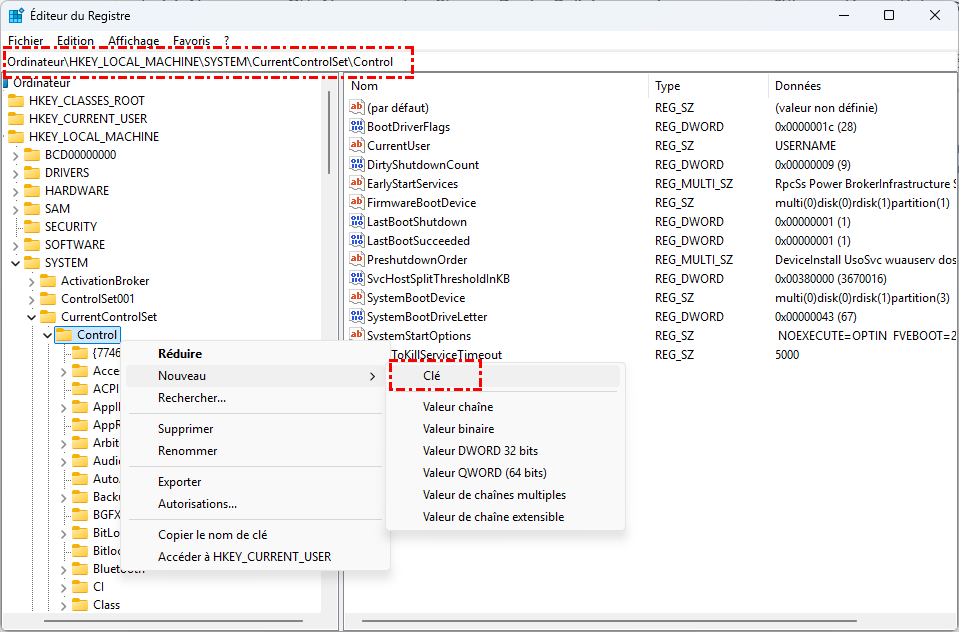Click the SystemBootDevice value icon
This screenshot has width=959, height=632.
click(358, 298)
